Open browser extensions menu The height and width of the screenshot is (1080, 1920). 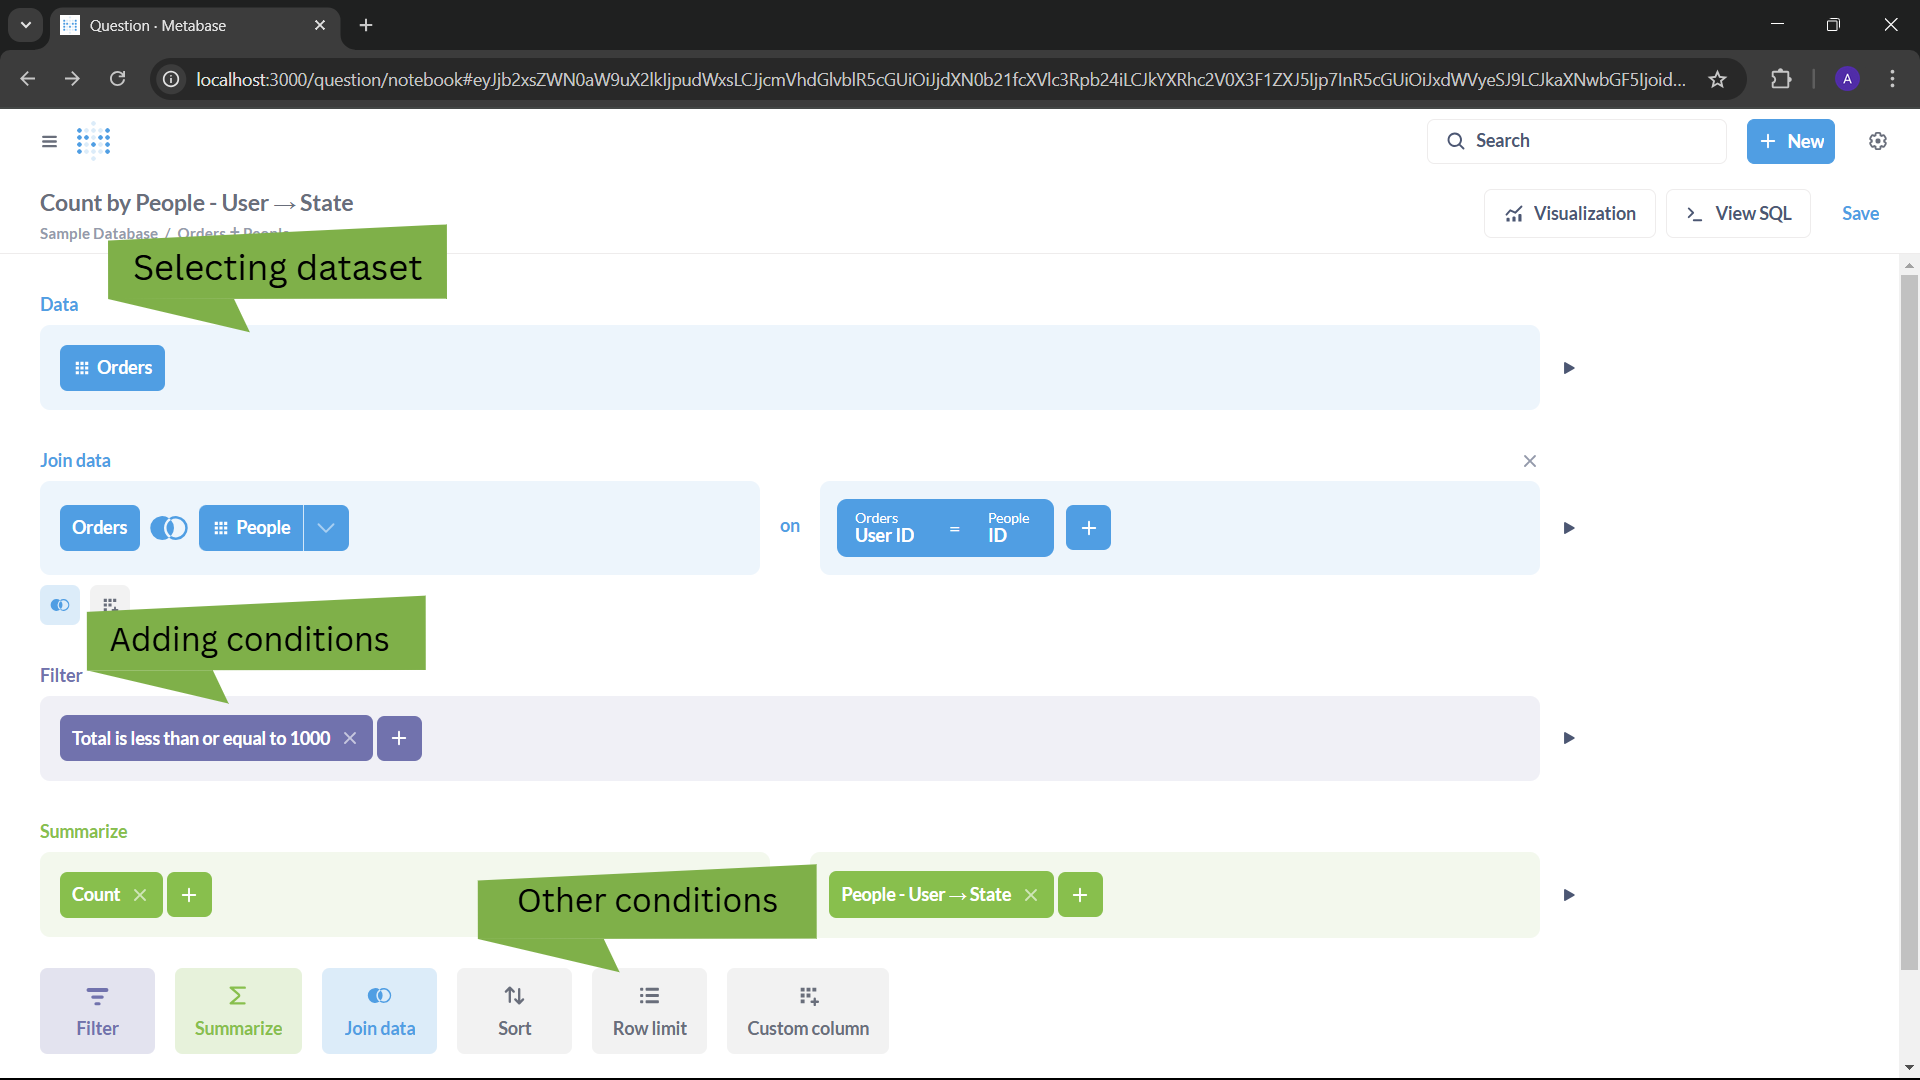pyautogui.click(x=1781, y=79)
